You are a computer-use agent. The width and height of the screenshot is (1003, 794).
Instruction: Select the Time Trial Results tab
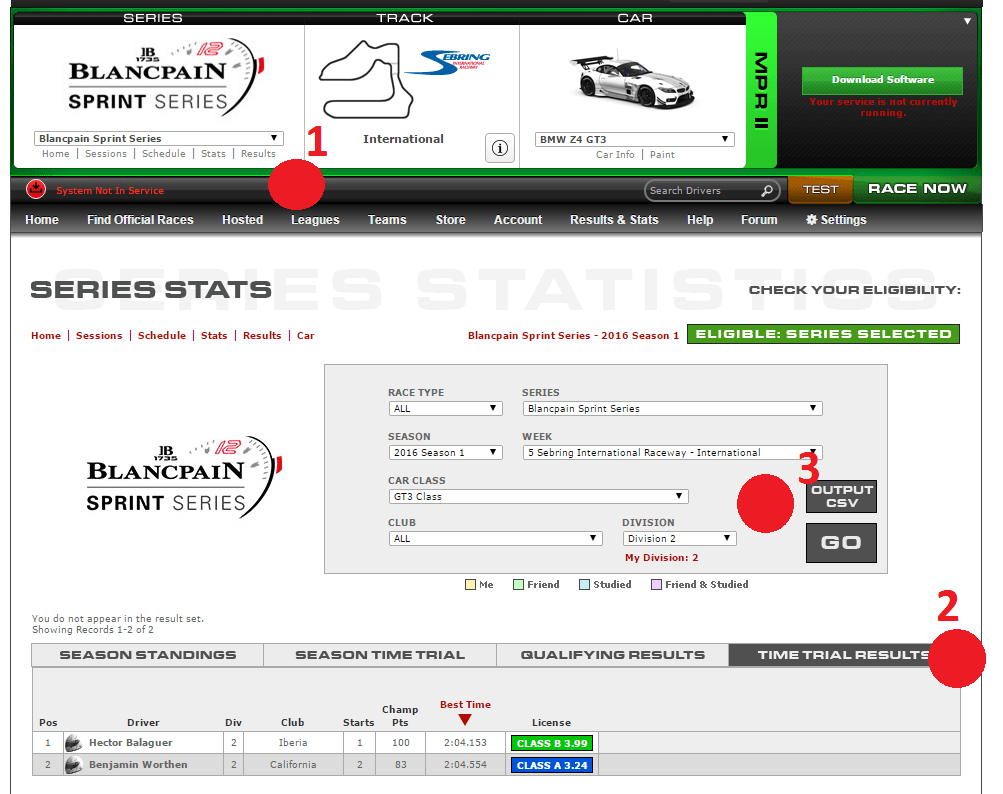pyautogui.click(x=844, y=655)
